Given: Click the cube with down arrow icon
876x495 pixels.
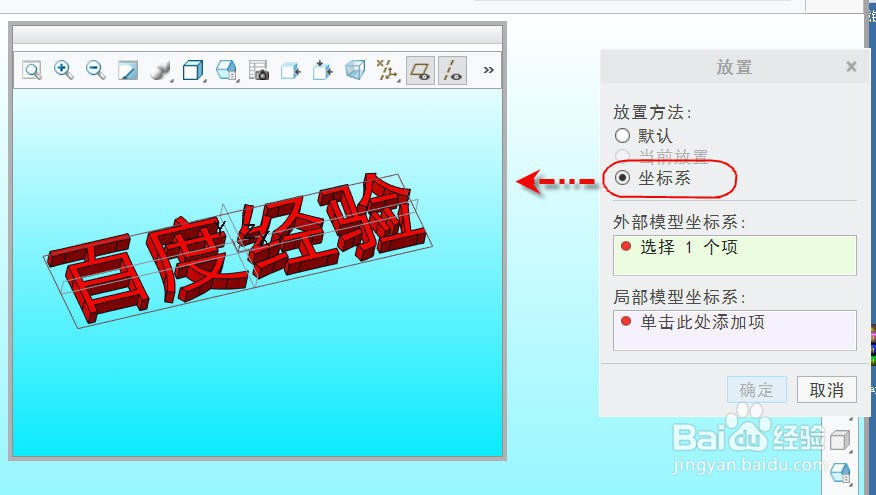Looking at the screenshot, I should click(322, 70).
